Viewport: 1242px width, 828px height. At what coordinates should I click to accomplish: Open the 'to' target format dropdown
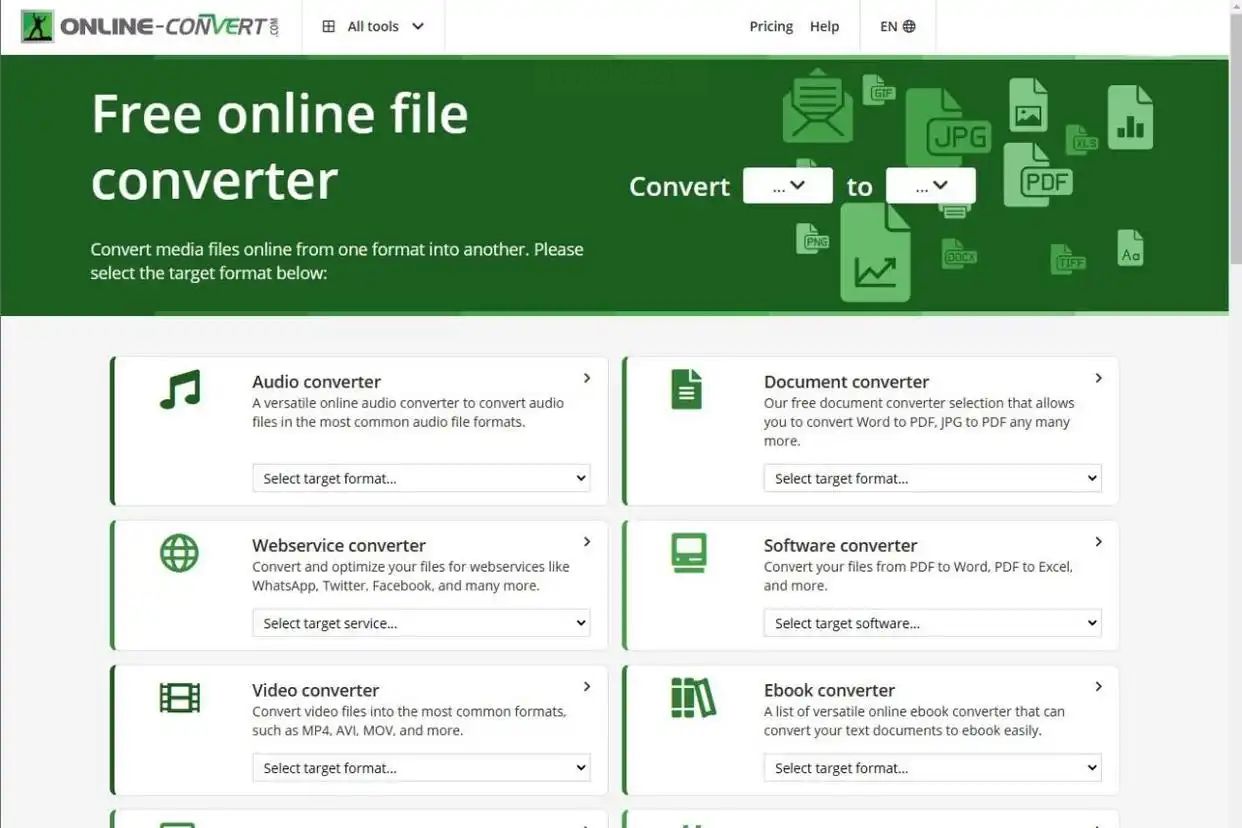[931, 186]
